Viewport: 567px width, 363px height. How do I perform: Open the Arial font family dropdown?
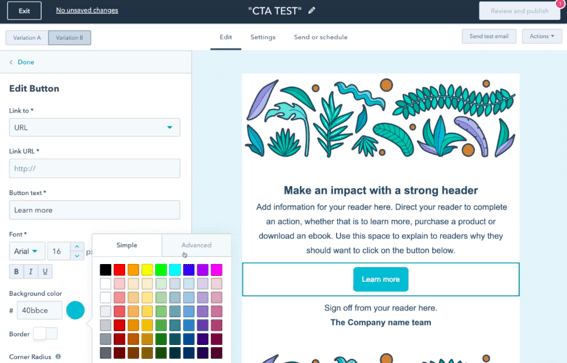click(27, 251)
